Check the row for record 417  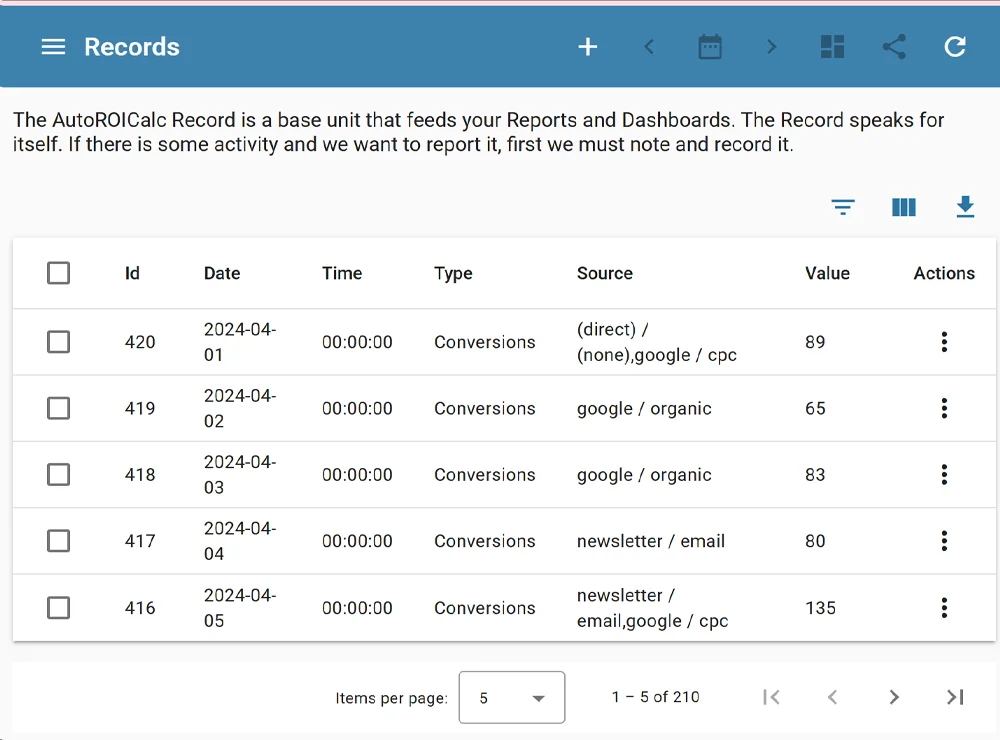58,541
